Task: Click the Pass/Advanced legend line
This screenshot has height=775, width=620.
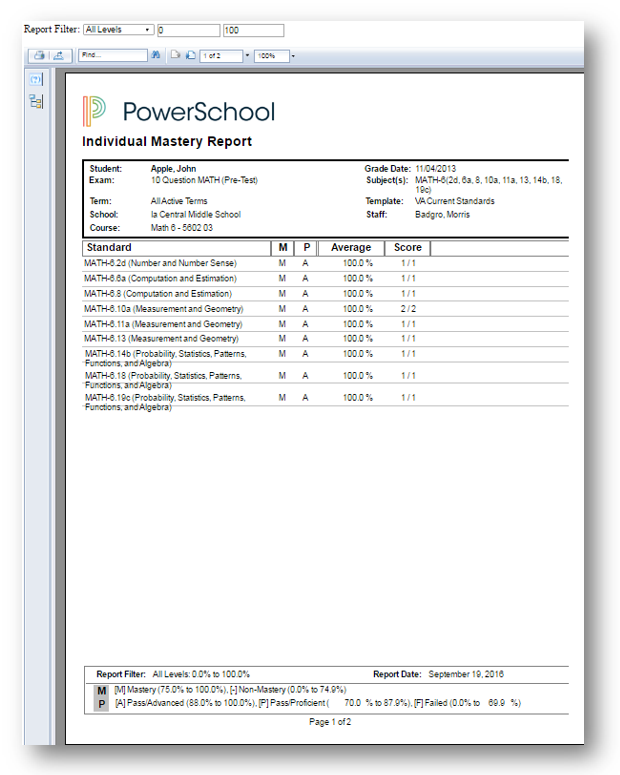Action: [318, 703]
